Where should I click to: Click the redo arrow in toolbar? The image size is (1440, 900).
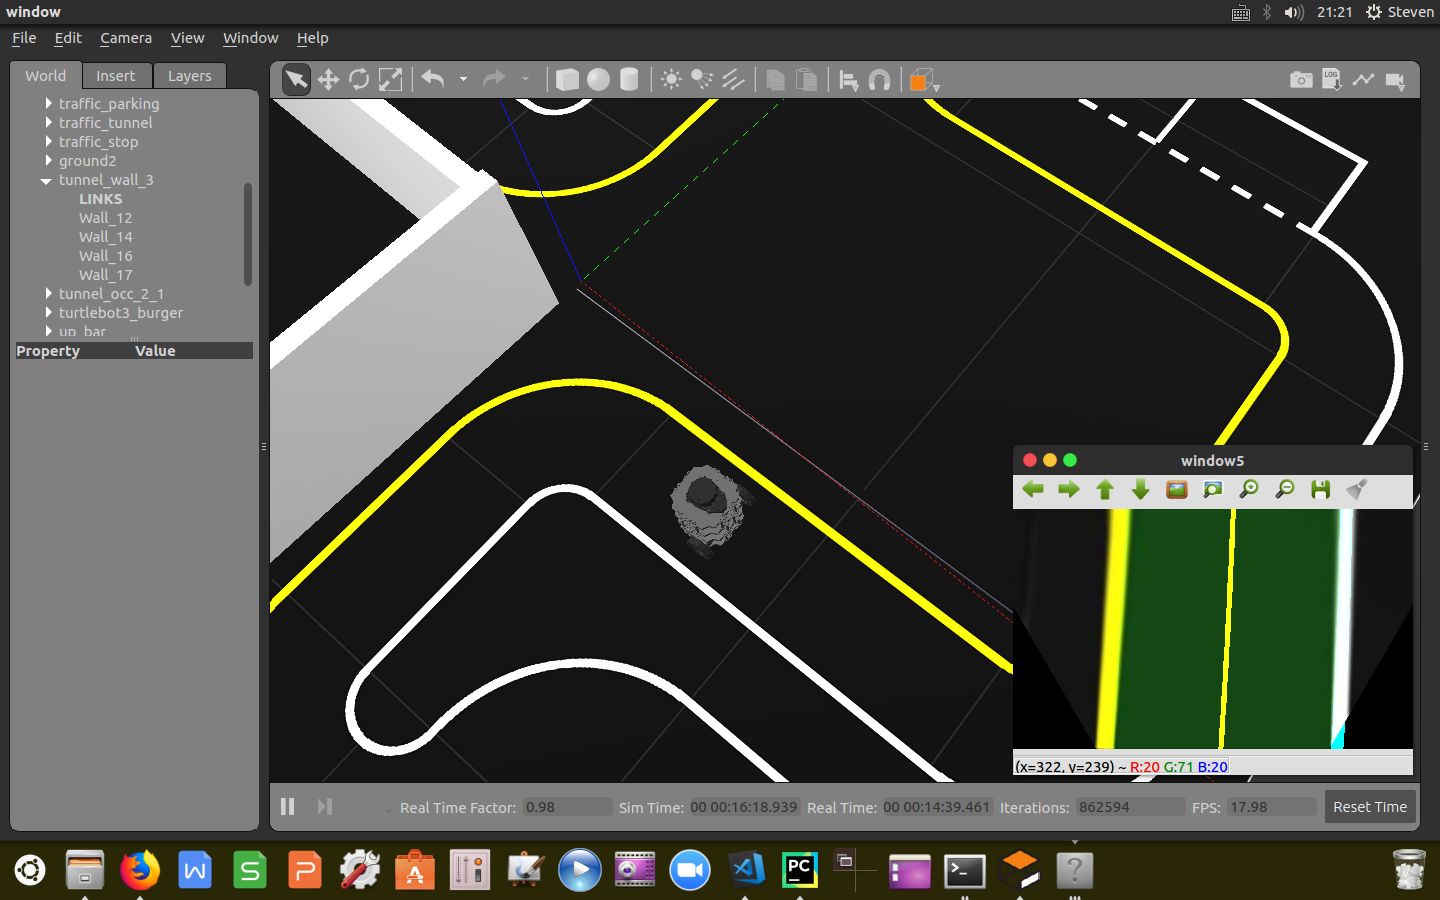(x=494, y=79)
